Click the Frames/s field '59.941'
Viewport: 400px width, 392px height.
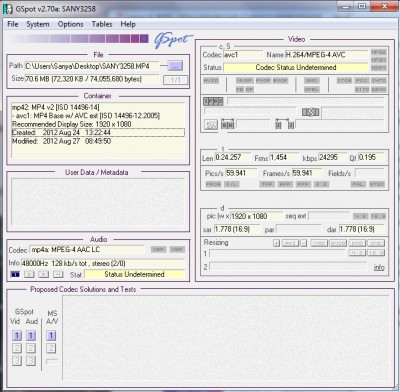pyautogui.click(x=307, y=173)
